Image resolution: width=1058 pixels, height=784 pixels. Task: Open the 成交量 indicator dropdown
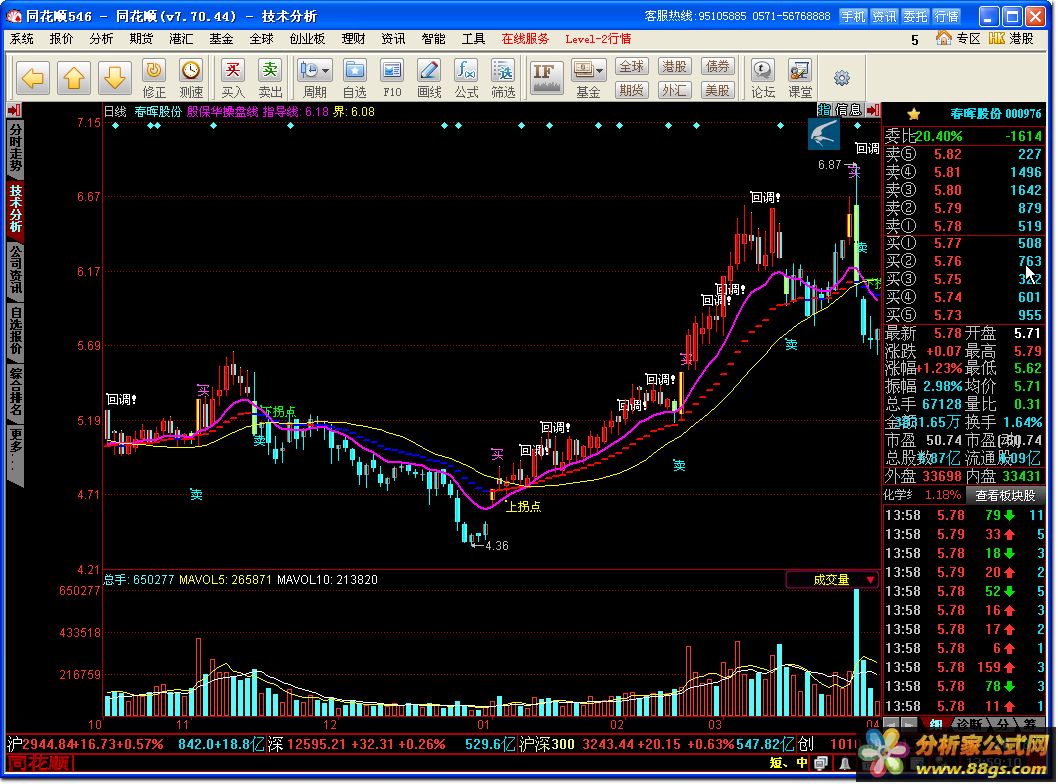tap(832, 580)
